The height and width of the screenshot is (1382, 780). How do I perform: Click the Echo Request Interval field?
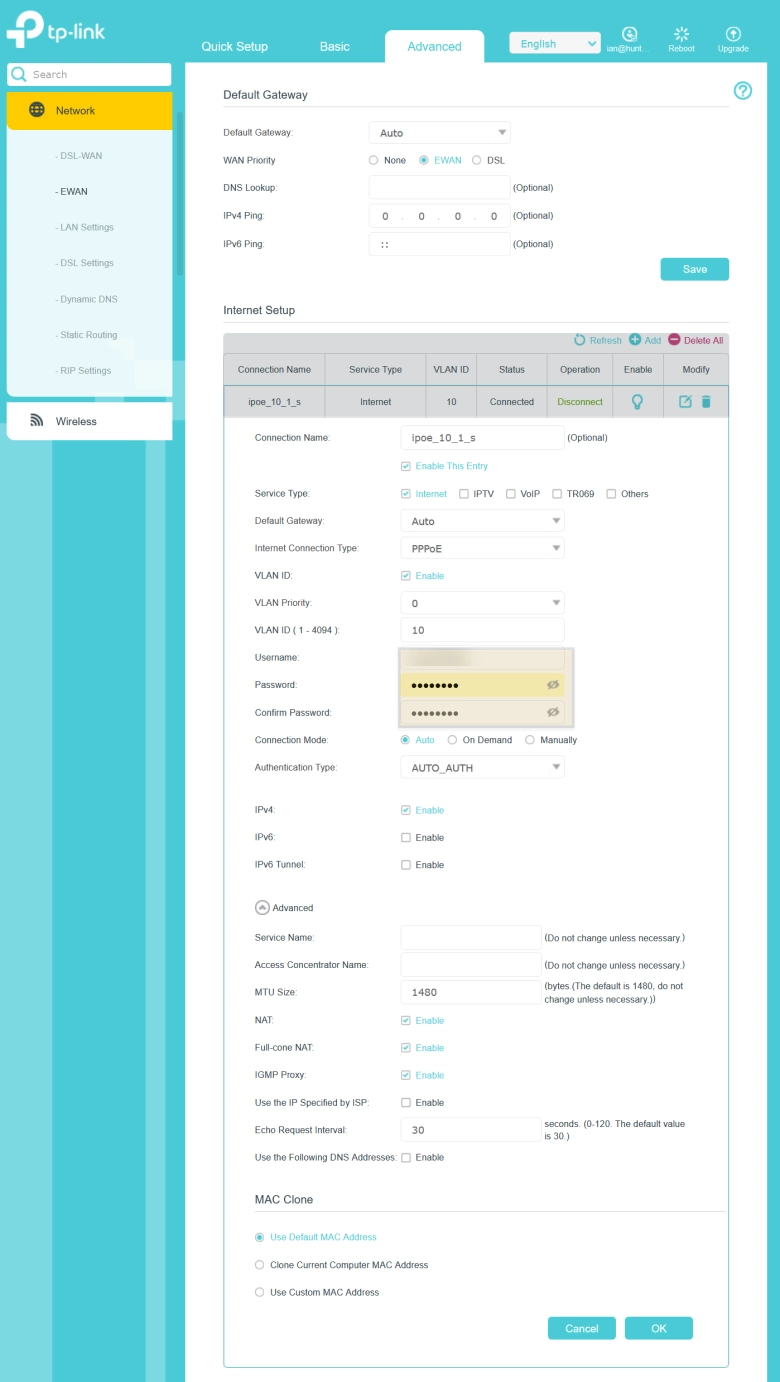tap(471, 1129)
